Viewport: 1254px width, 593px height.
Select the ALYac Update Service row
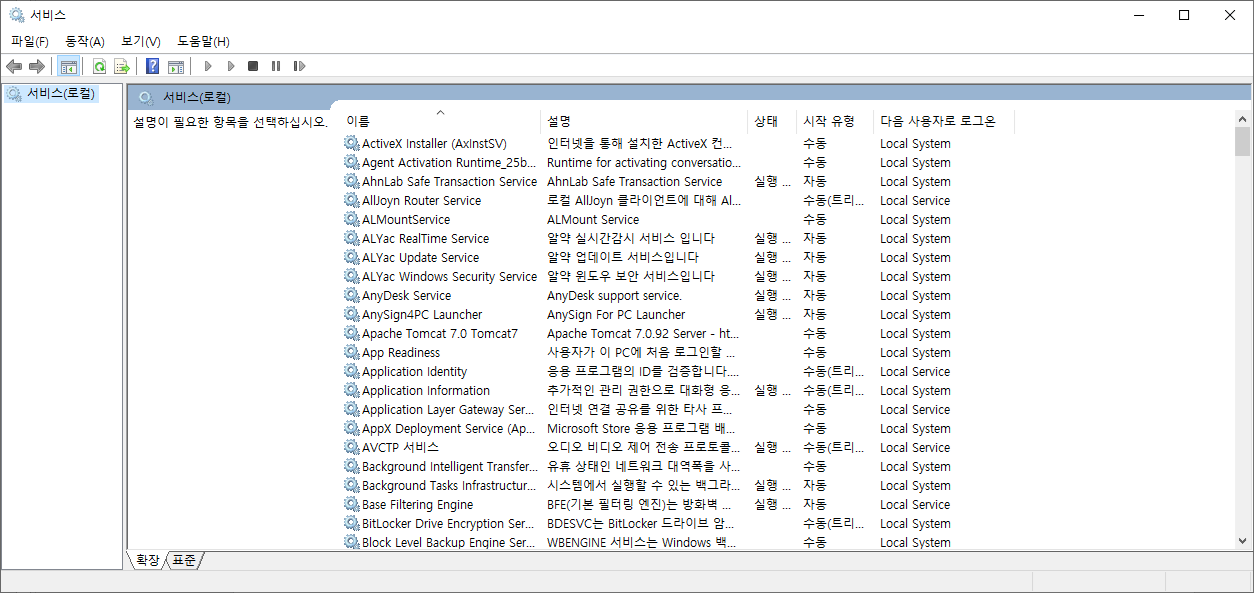coord(677,257)
